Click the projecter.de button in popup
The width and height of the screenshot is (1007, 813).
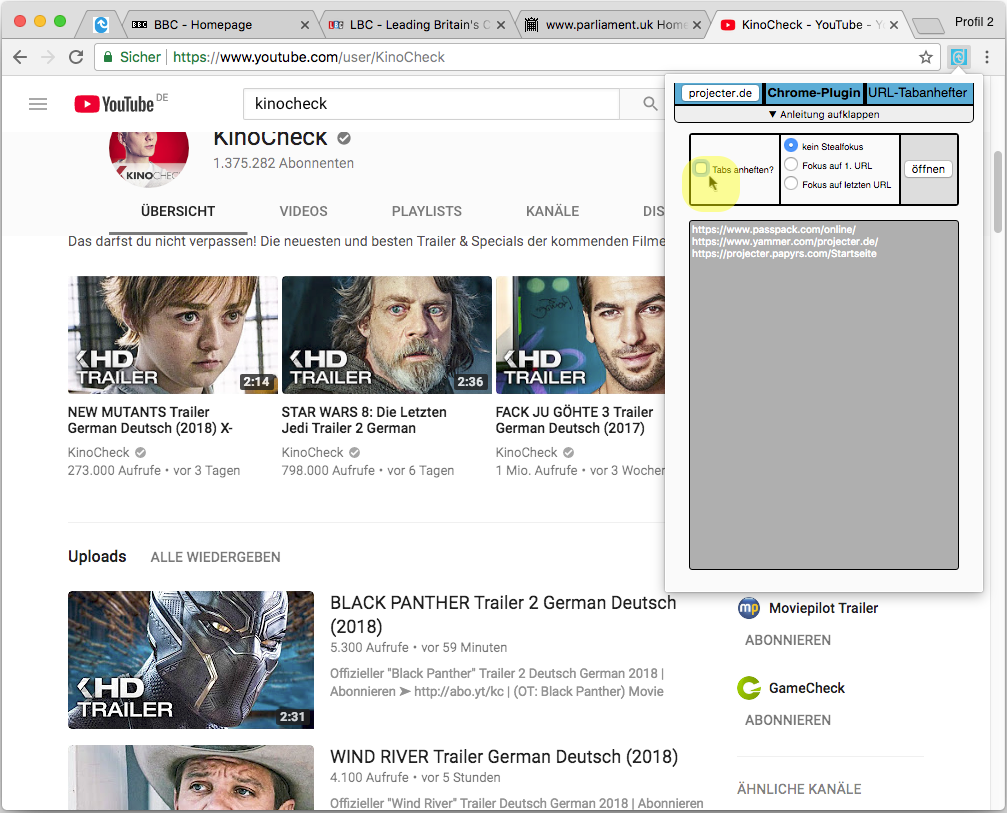coord(720,93)
